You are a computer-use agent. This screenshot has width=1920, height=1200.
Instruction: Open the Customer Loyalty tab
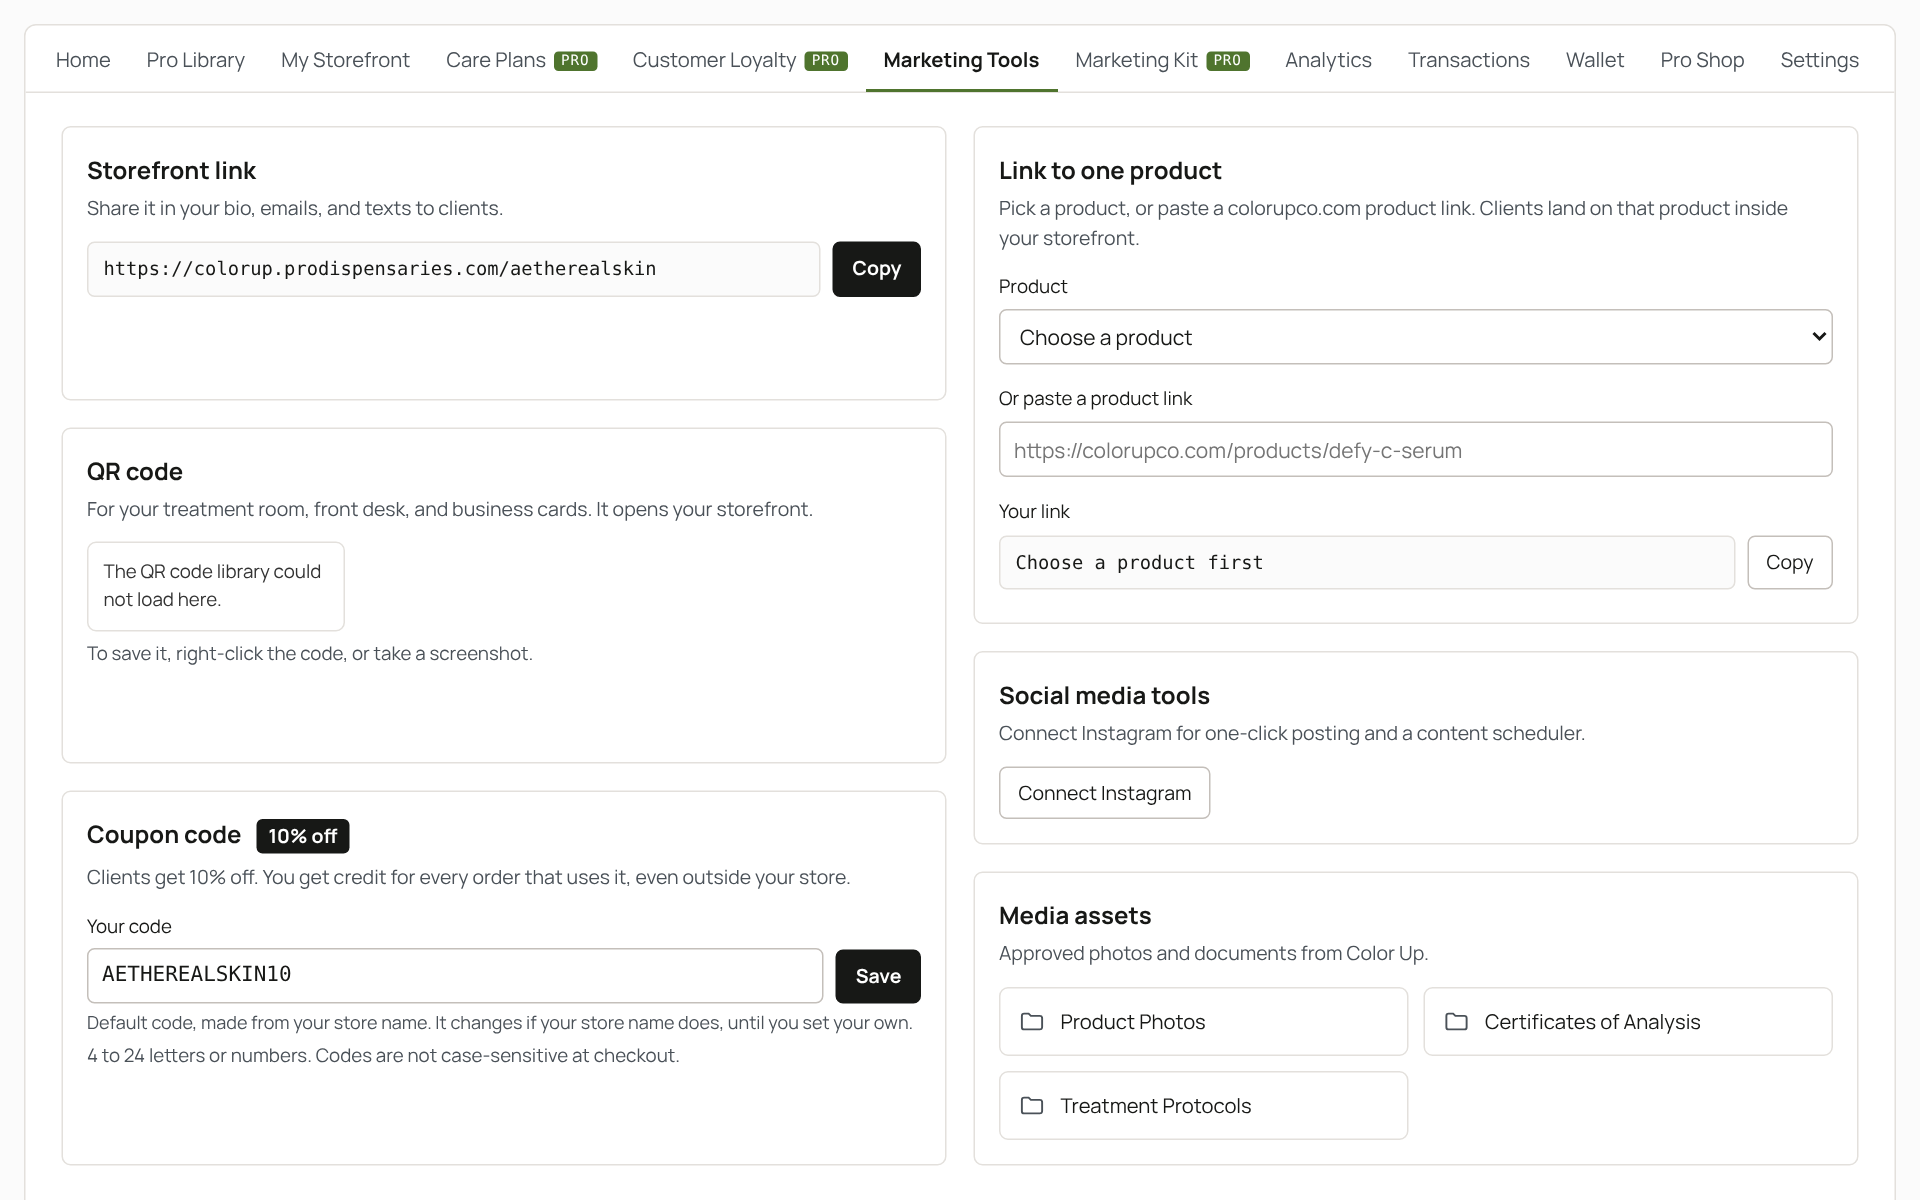pos(740,60)
